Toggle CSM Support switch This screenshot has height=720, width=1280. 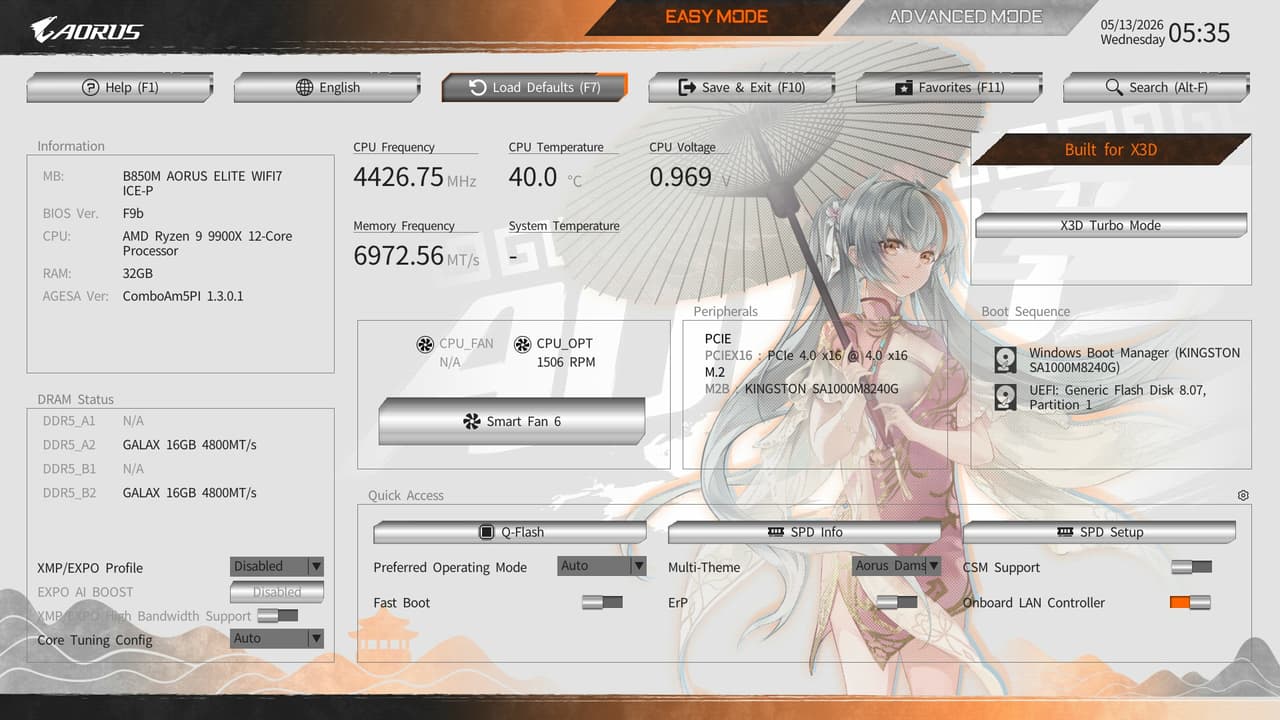[1191, 567]
